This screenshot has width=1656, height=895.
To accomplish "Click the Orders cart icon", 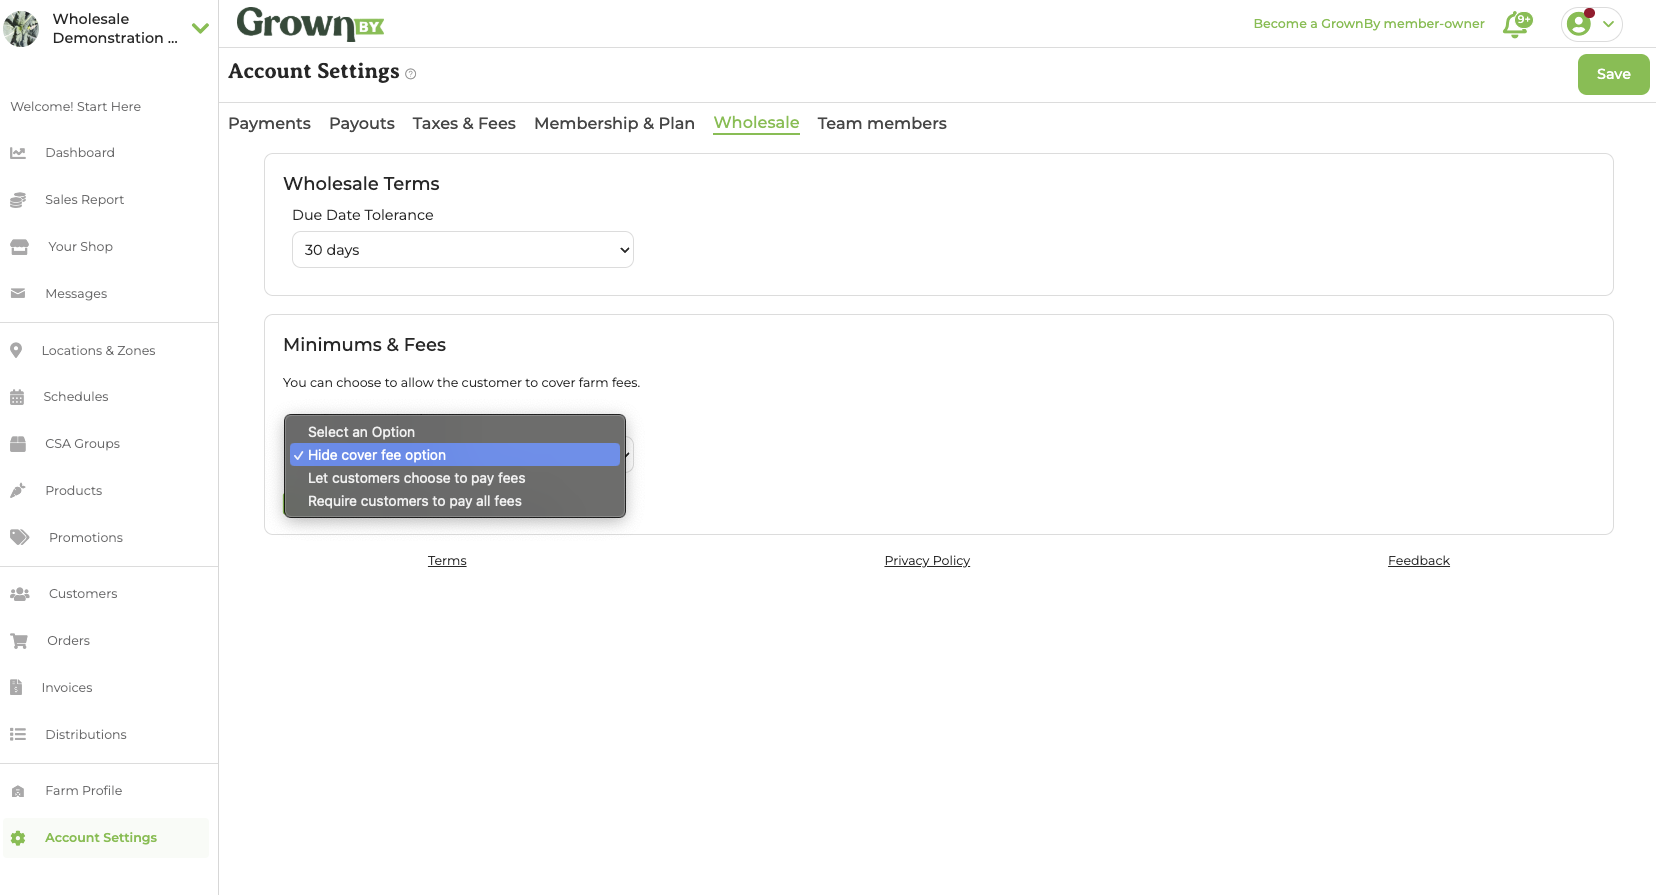I will 19,641.
